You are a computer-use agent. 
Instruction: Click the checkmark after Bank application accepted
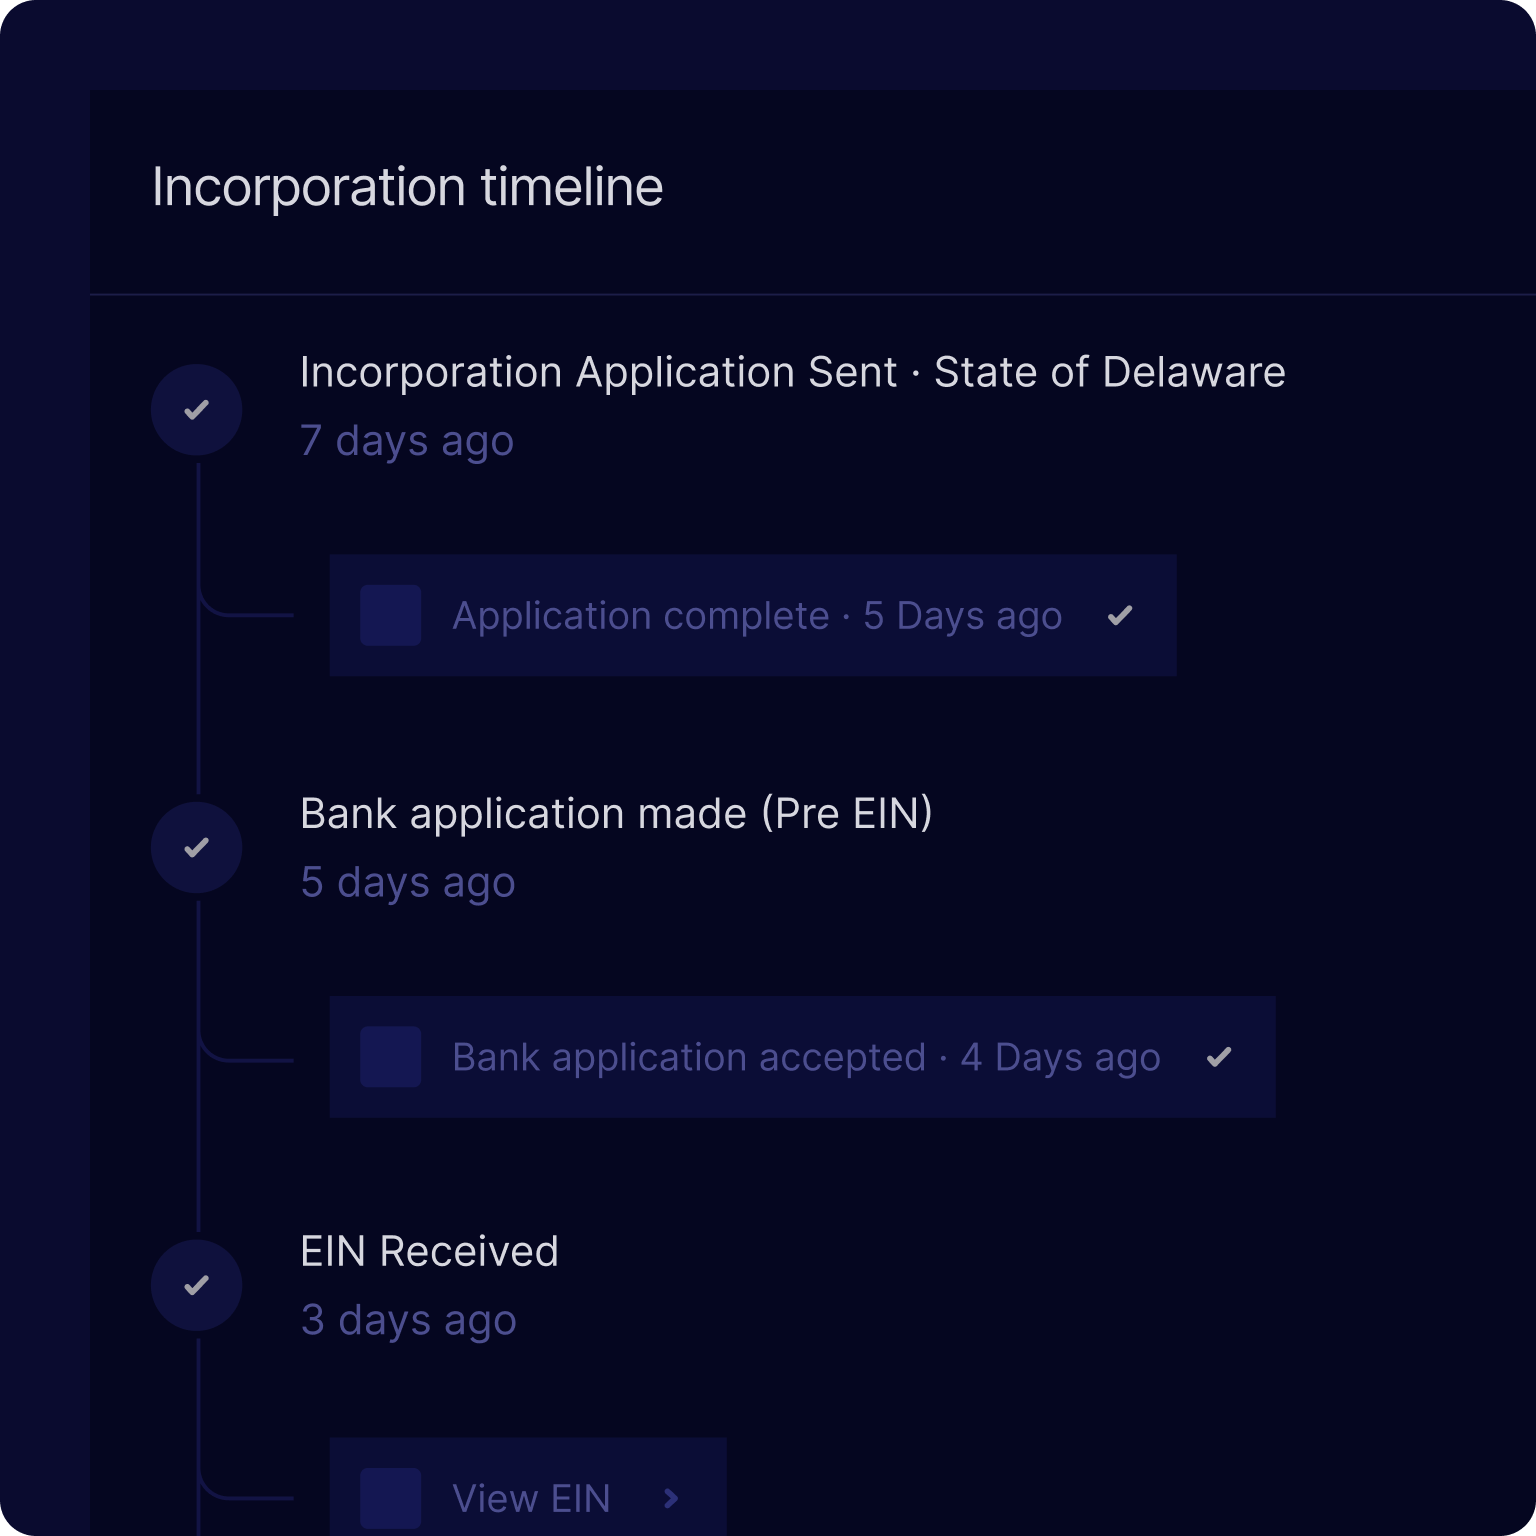click(1219, 1057)
